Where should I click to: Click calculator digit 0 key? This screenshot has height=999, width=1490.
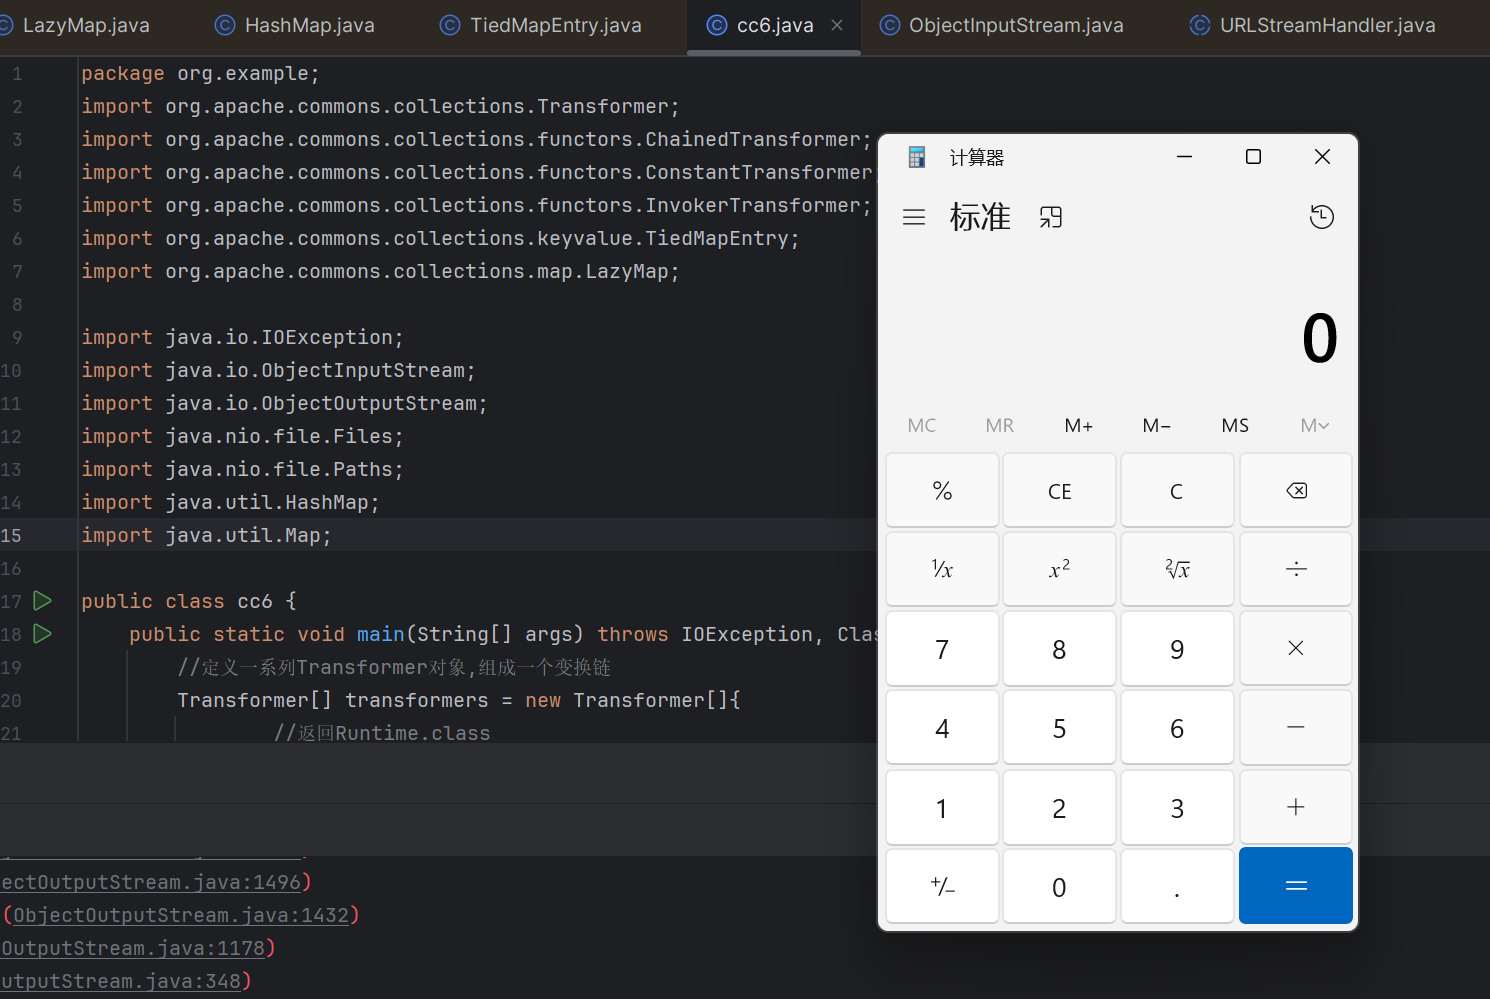(1059, 886)
